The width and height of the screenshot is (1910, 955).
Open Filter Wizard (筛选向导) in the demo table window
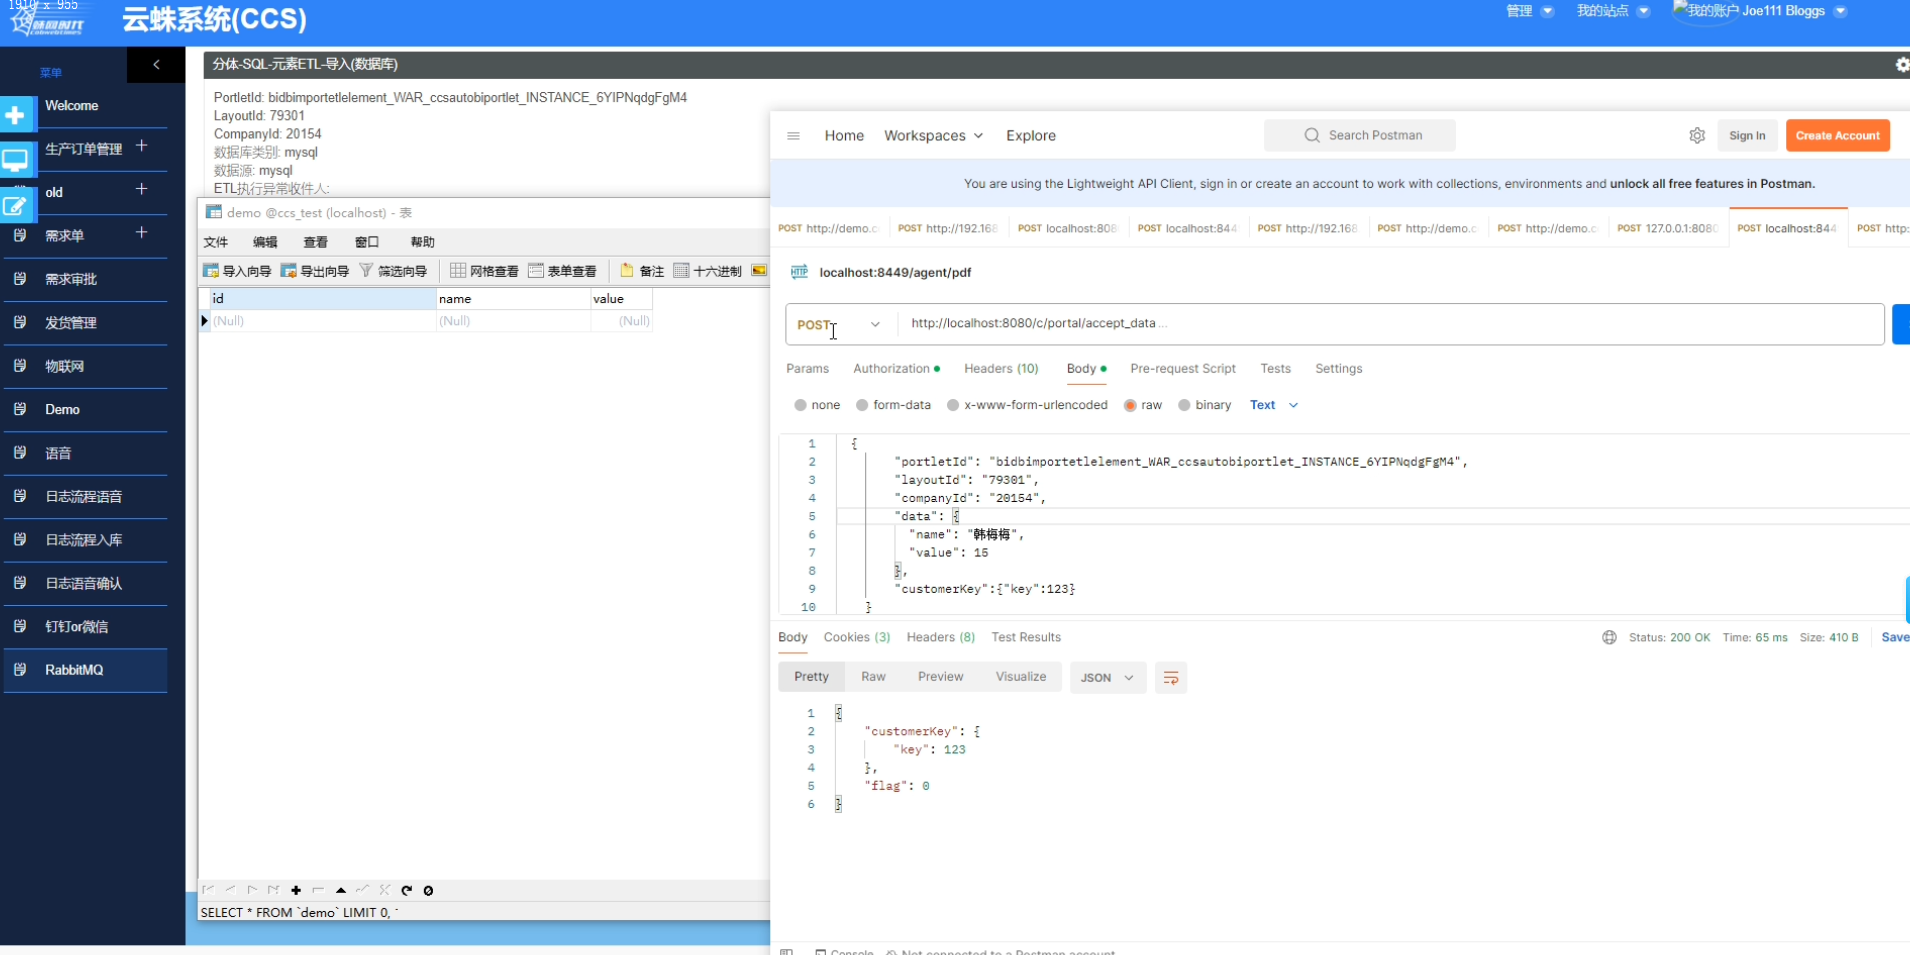tap(393, 271)
